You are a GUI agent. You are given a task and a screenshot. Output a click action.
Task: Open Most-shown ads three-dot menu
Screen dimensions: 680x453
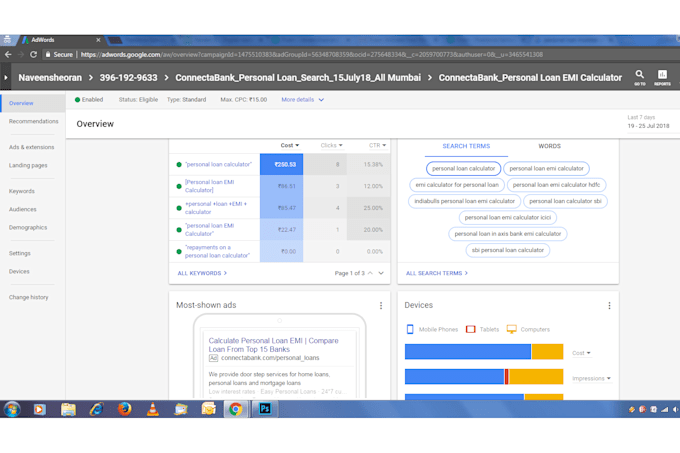point(381,306)
